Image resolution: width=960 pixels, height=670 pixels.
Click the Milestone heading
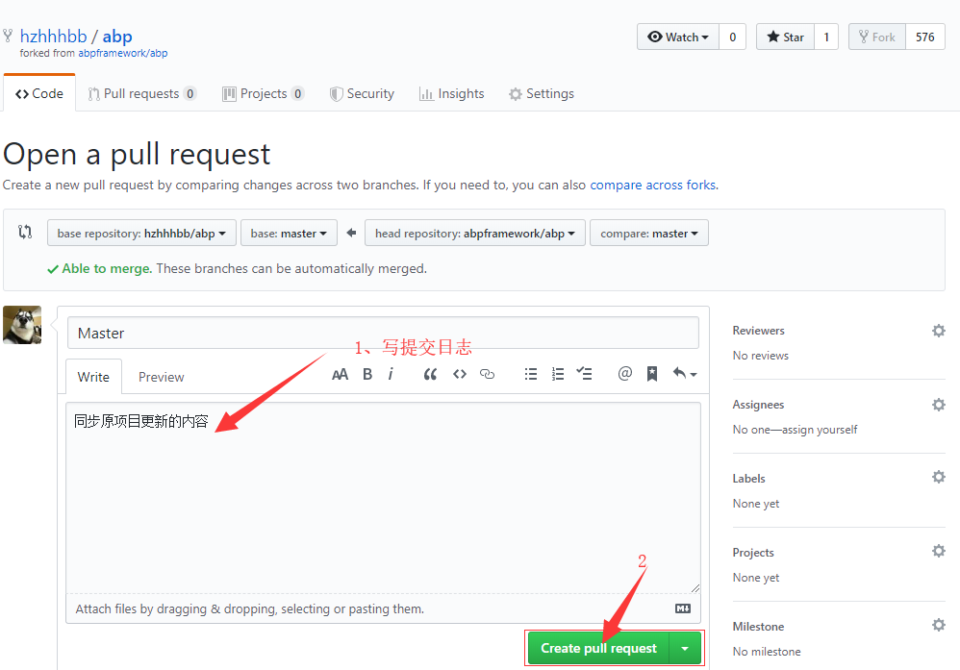[758, 627]
